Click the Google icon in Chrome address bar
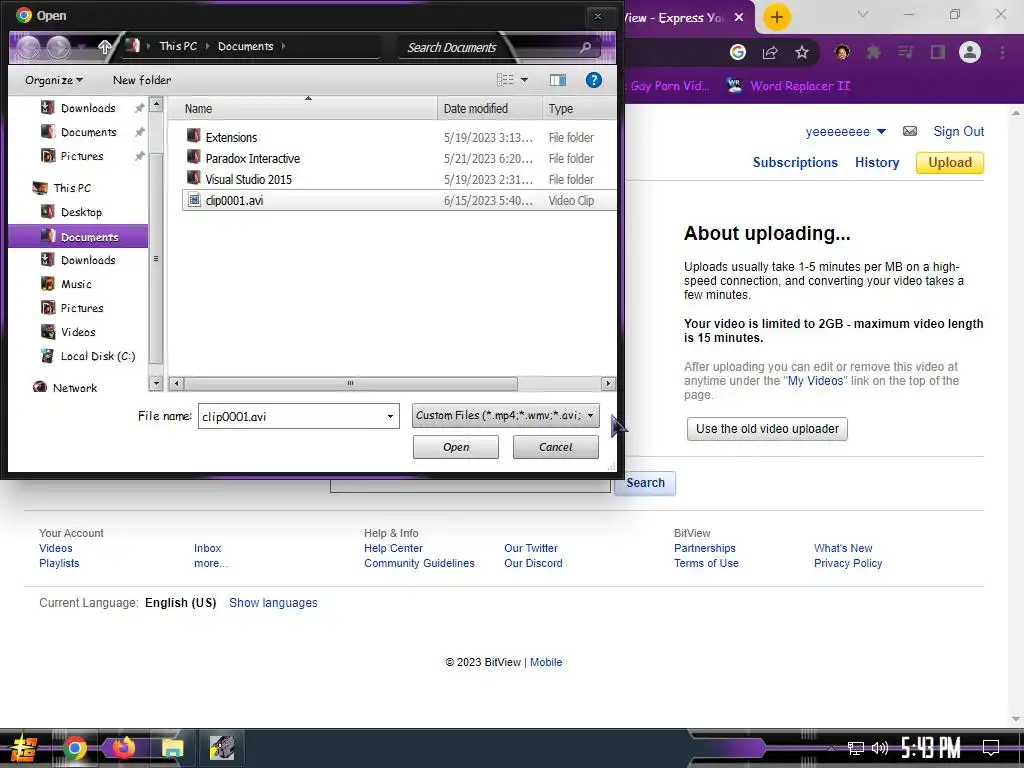Screen dimensions: 1024x768 738,52
